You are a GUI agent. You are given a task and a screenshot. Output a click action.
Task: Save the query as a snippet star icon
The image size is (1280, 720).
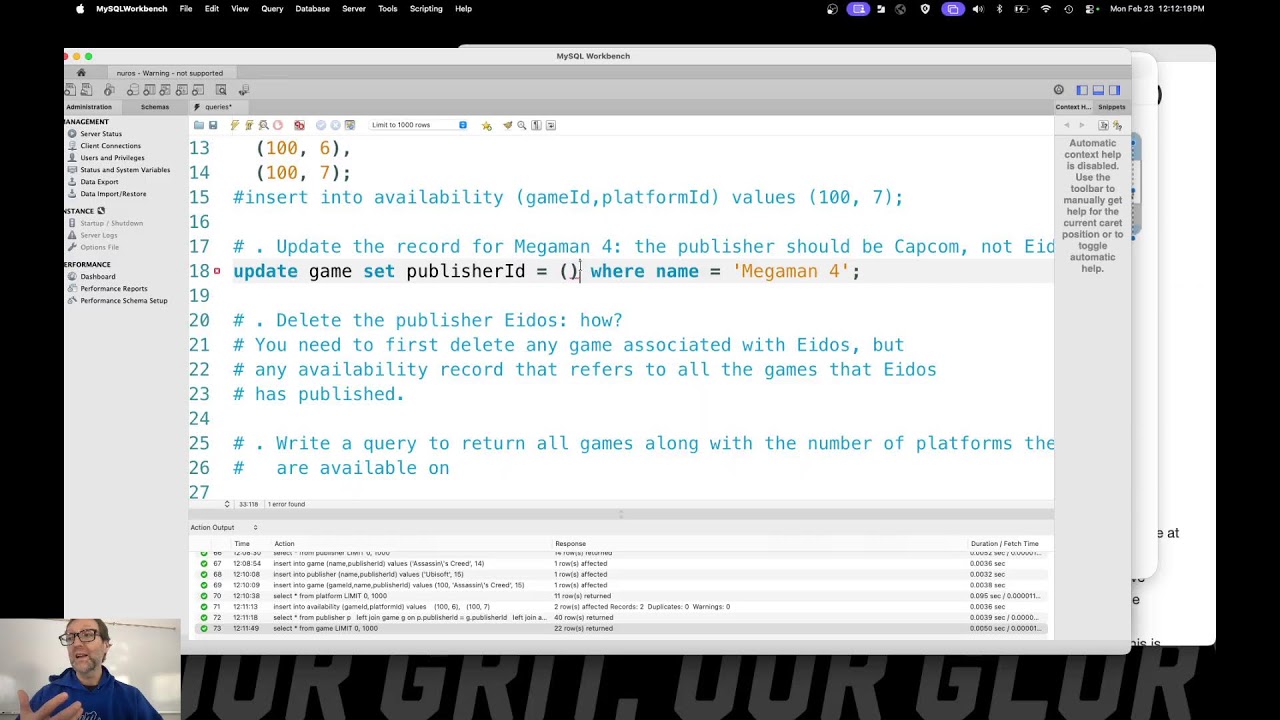[x=486, y=125]
